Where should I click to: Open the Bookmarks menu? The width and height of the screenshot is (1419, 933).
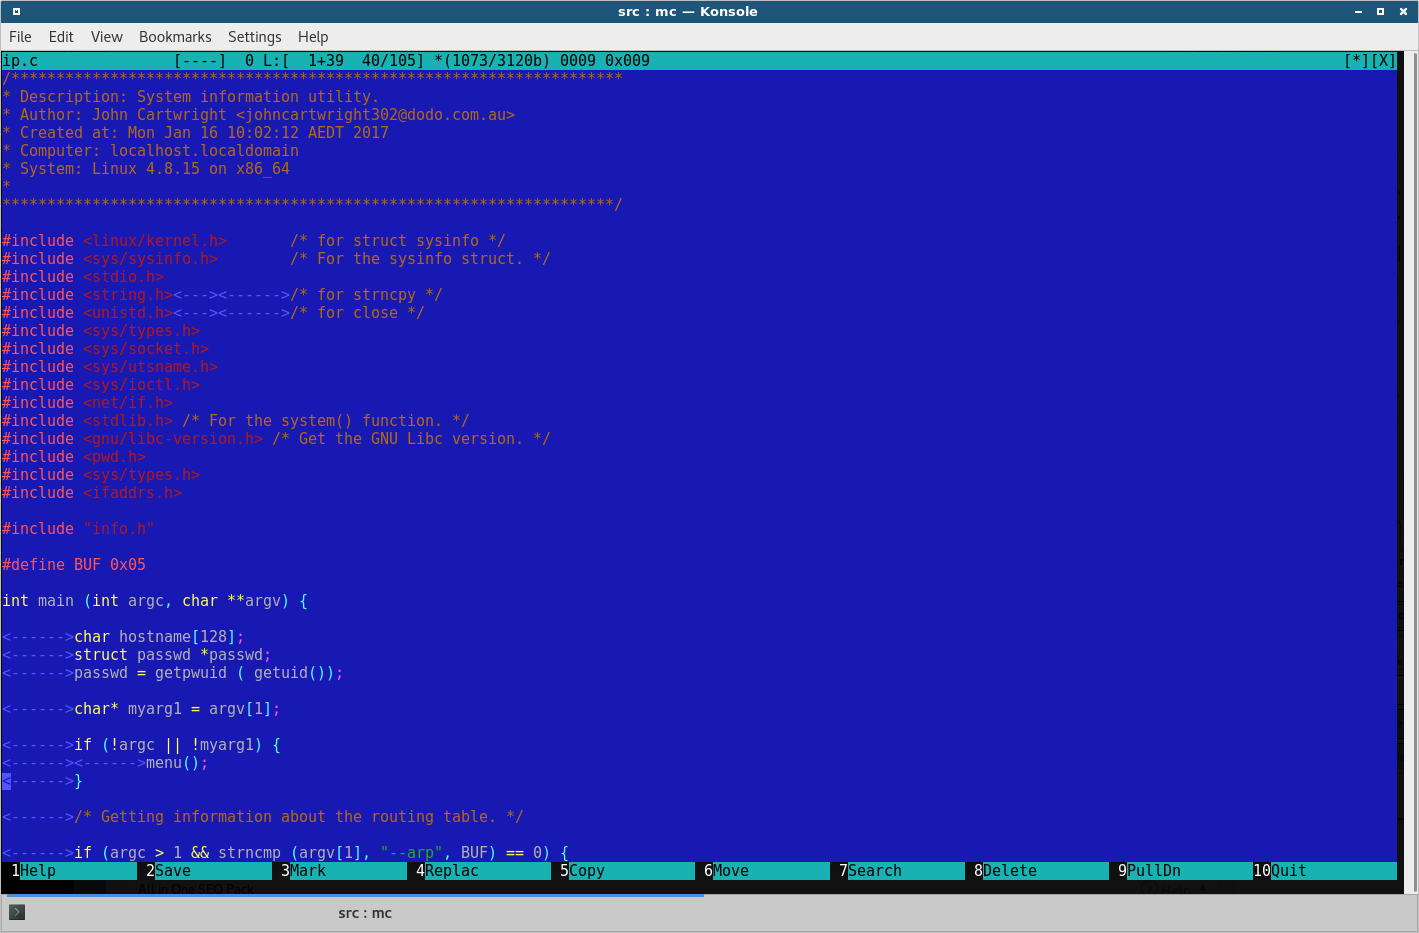[x=175, y=37]
